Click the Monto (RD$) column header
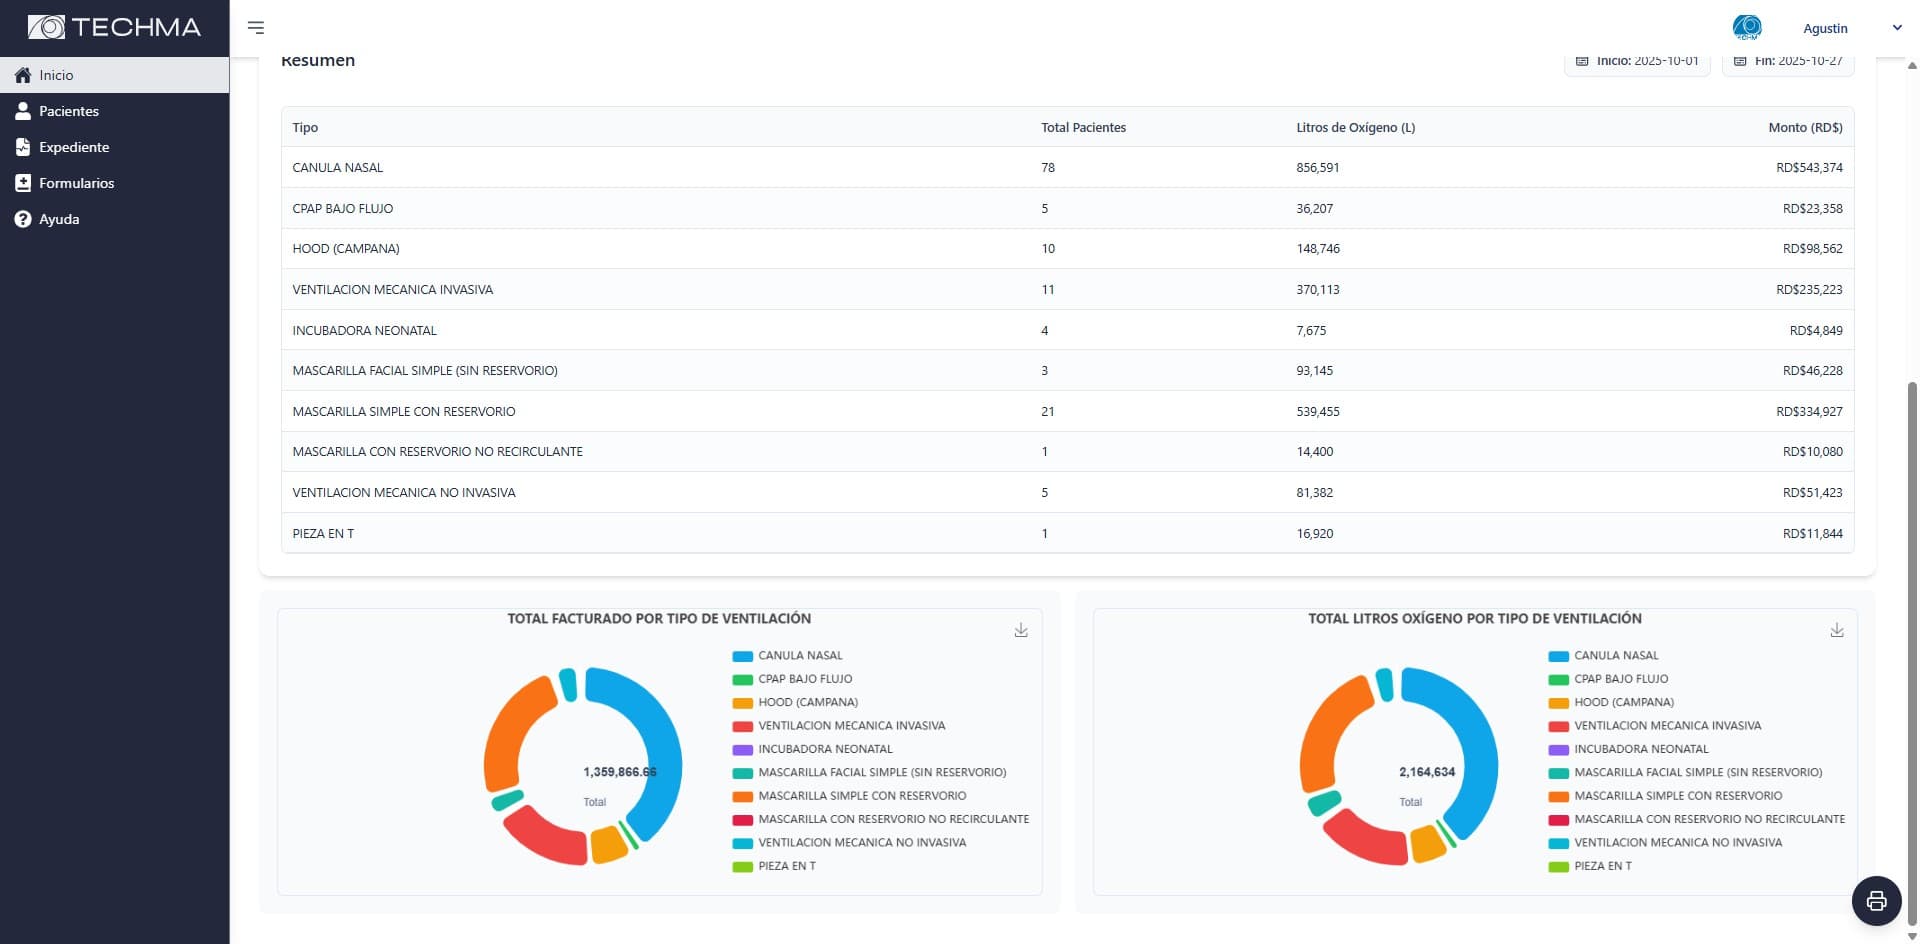This screenshot has height=944, width=1920. (x=1804, y=127)
